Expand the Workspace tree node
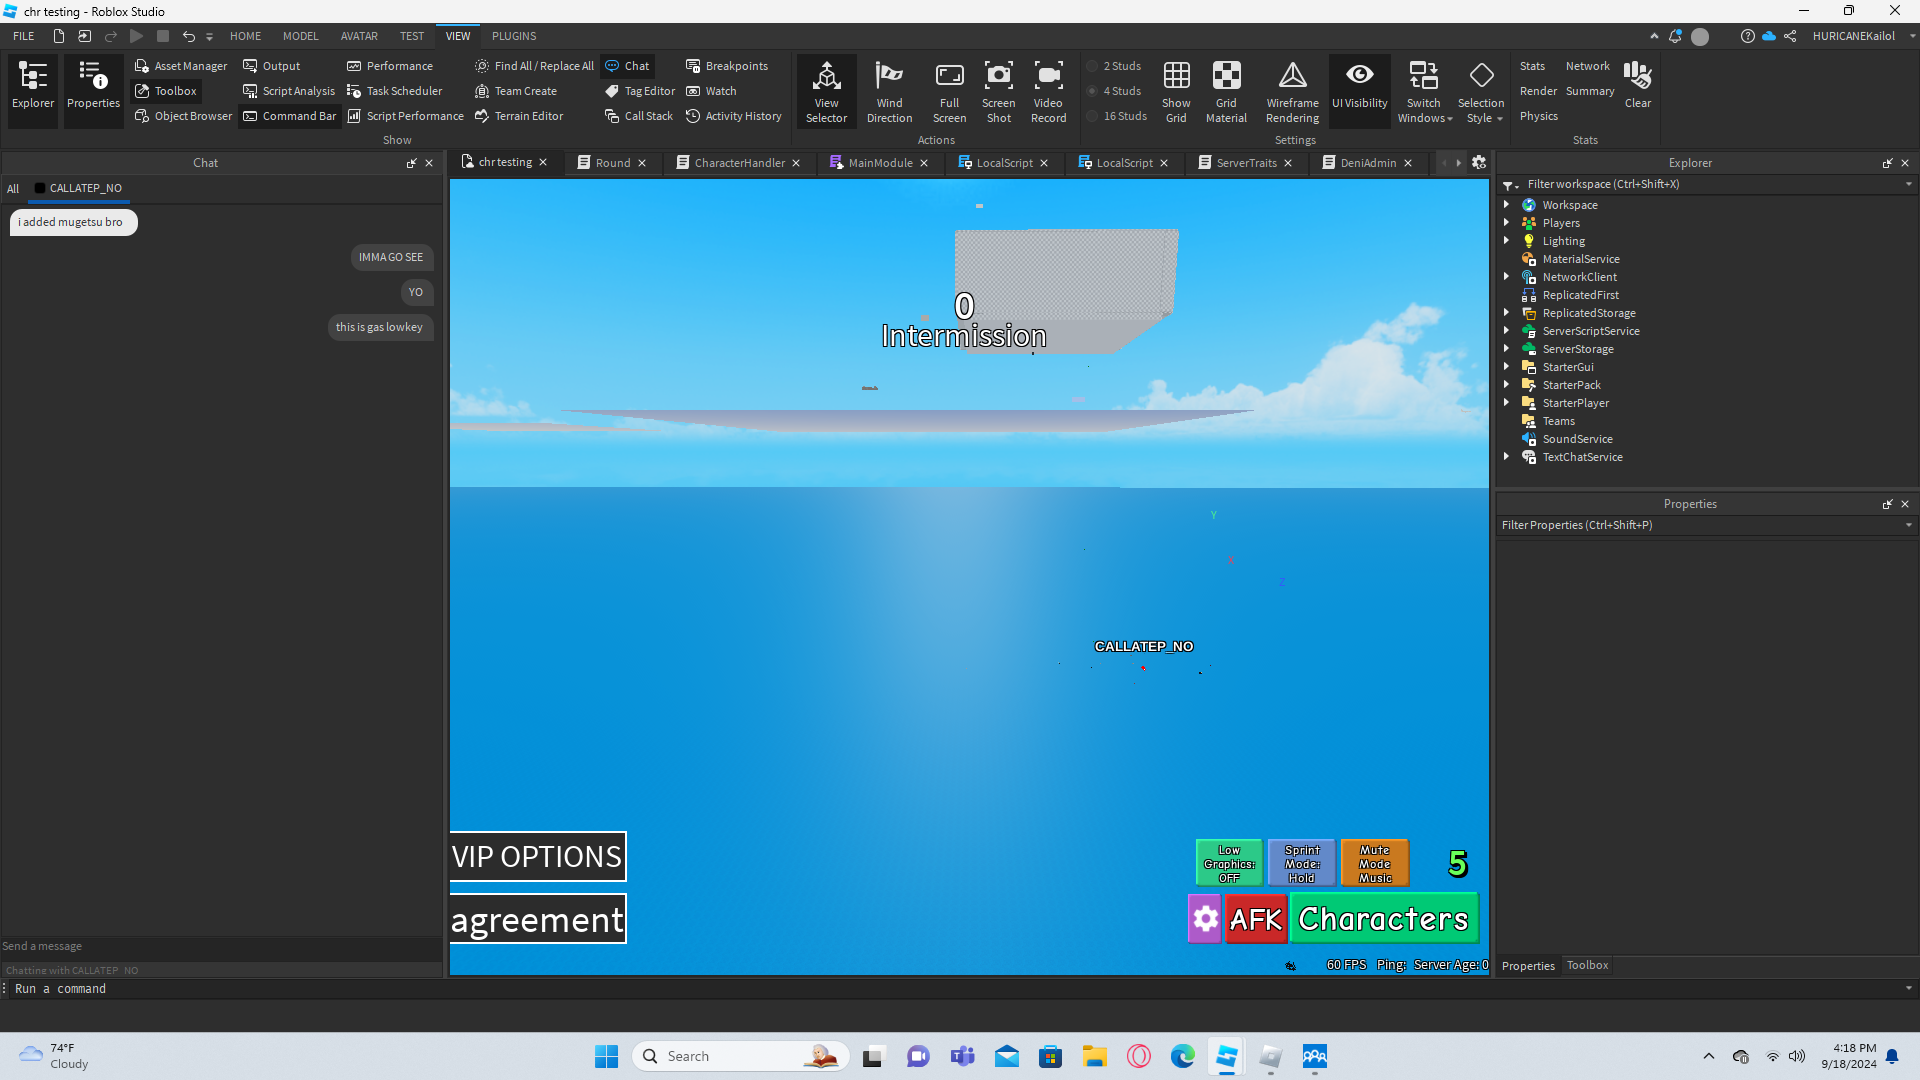This screenshot has height=1080, width=1920. point(1507,205)
